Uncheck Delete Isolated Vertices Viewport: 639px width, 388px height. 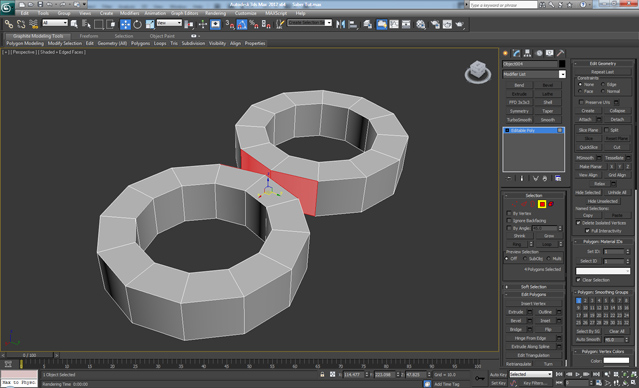578,223
